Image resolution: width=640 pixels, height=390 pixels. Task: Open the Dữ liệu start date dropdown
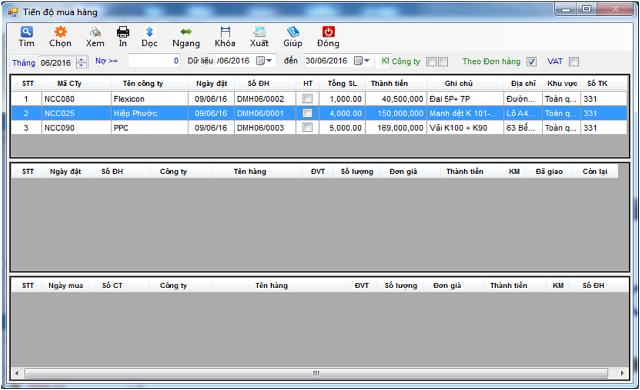point(264,61)
